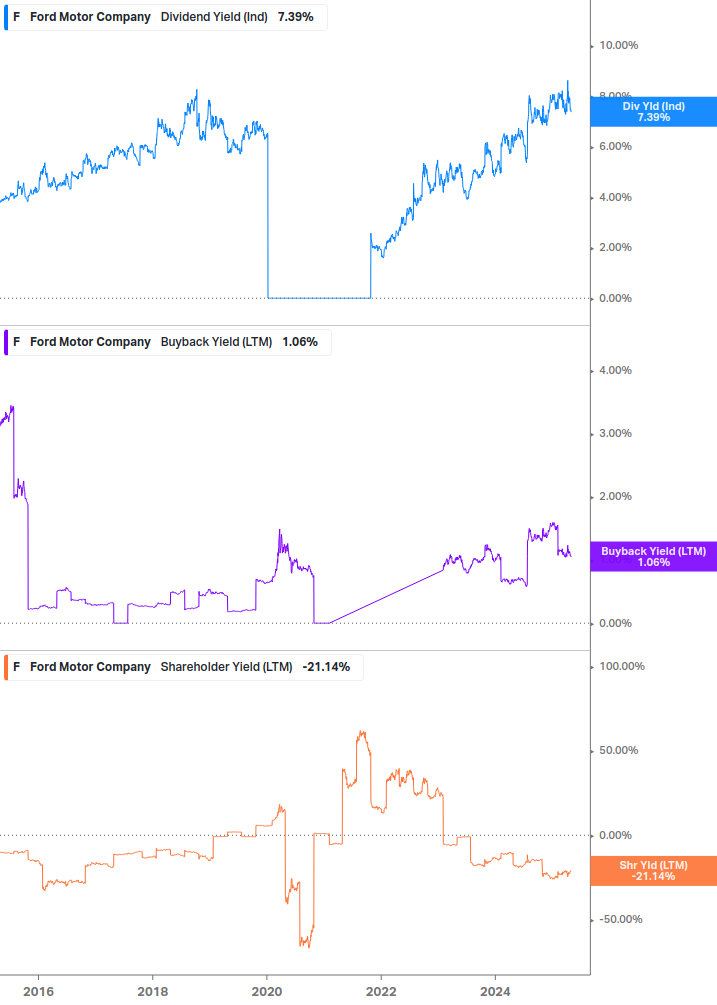Click the 4.00% axis label in buyback chart
Viewport: 717px width, 1005px height.
click(615, 370)
